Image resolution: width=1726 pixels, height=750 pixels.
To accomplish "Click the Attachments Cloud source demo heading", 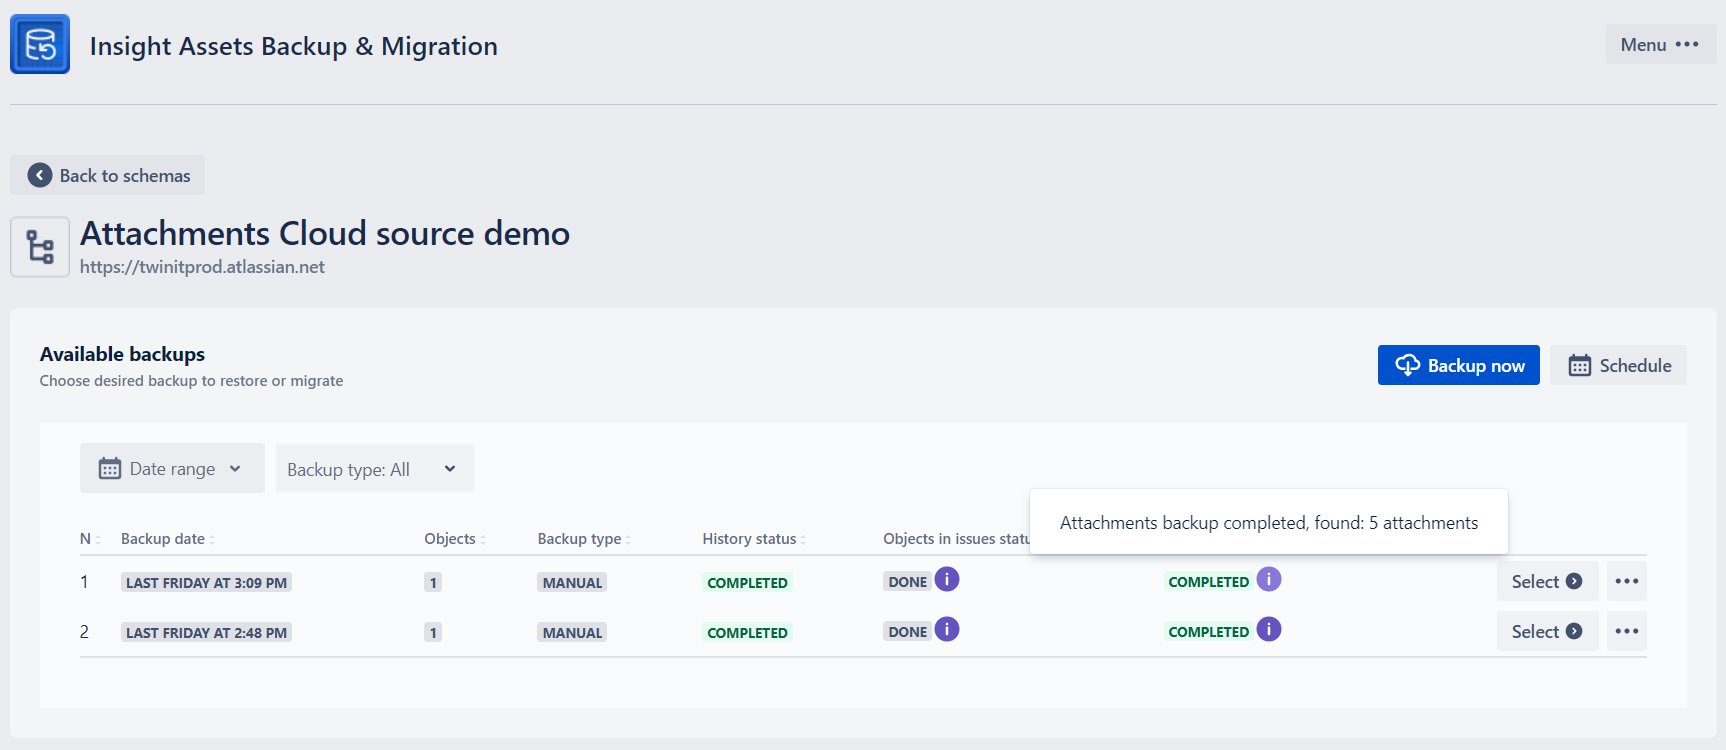I will 325,233.
